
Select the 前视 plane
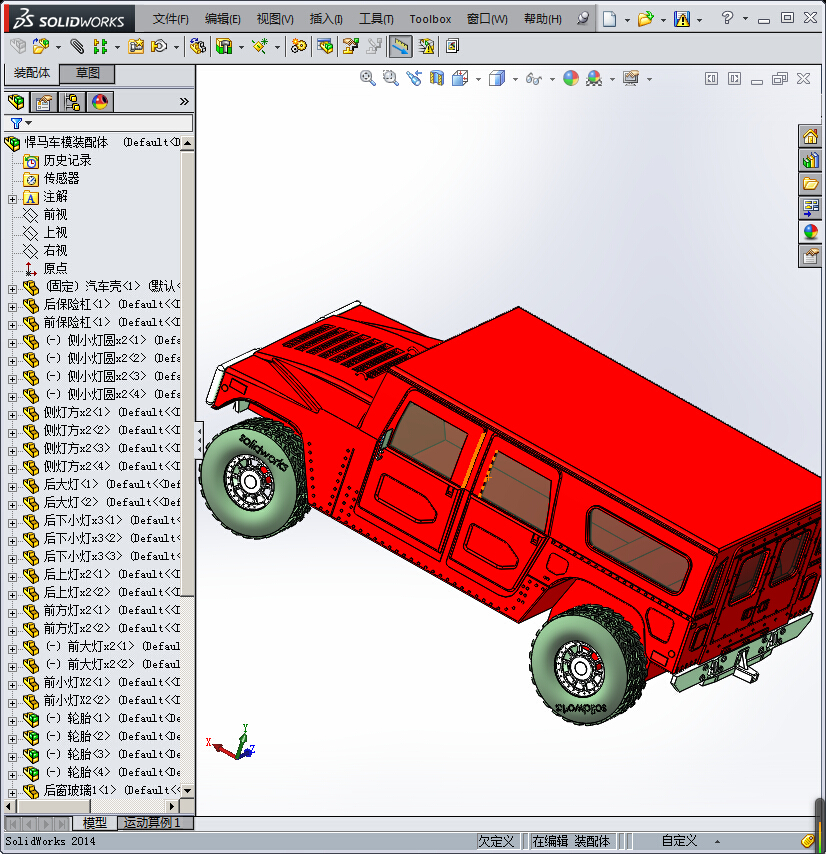(56, 214)
